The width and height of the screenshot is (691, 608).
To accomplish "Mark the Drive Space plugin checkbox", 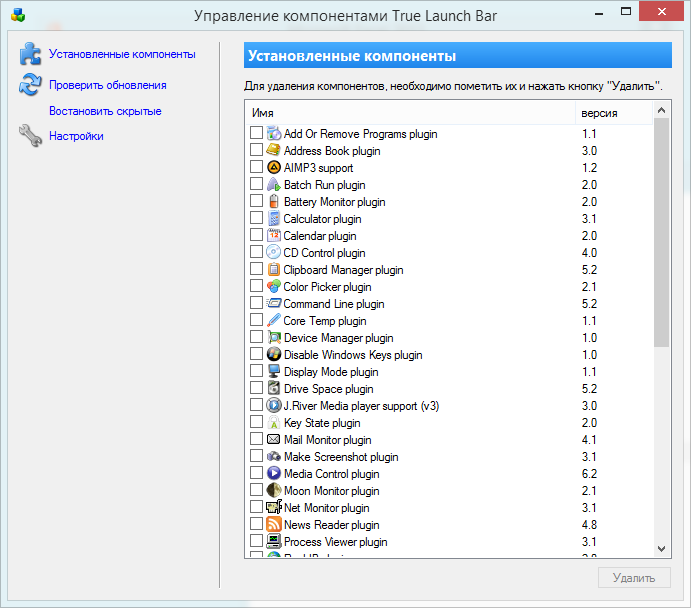I will click(x=257, y=389).
